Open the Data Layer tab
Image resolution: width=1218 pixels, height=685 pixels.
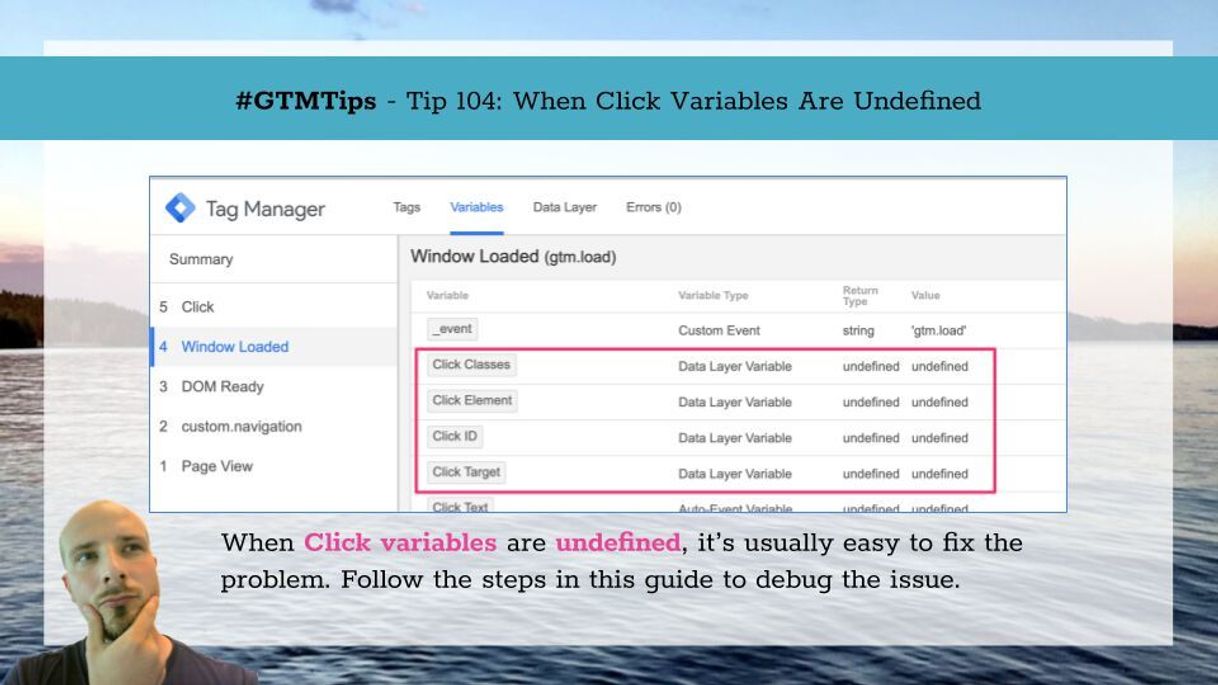click(x=564, y=207)
